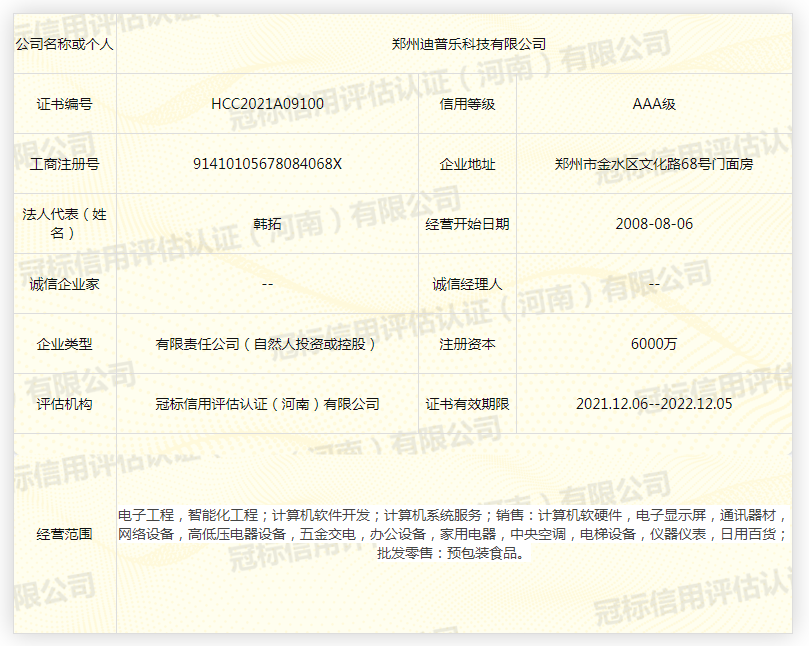Click the 证书有效期限 label cell
This screenshot has height=646, width=809.
467,404
